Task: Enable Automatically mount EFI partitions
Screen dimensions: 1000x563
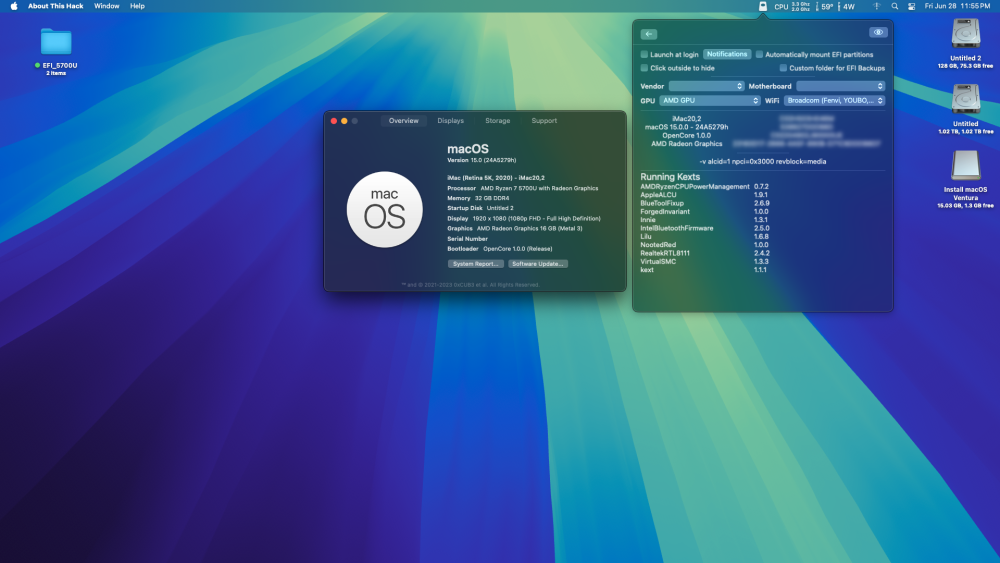Action: (759, 54)
